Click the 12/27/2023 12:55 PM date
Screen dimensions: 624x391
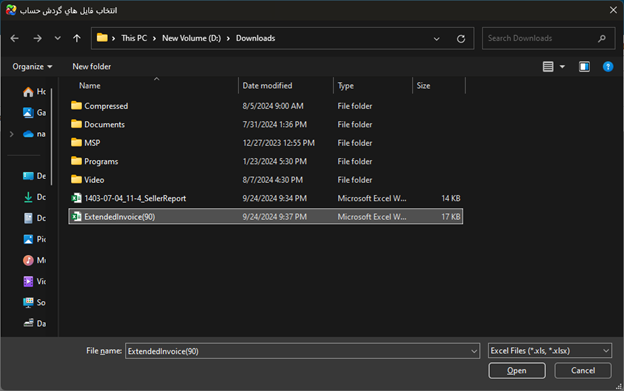279,143
